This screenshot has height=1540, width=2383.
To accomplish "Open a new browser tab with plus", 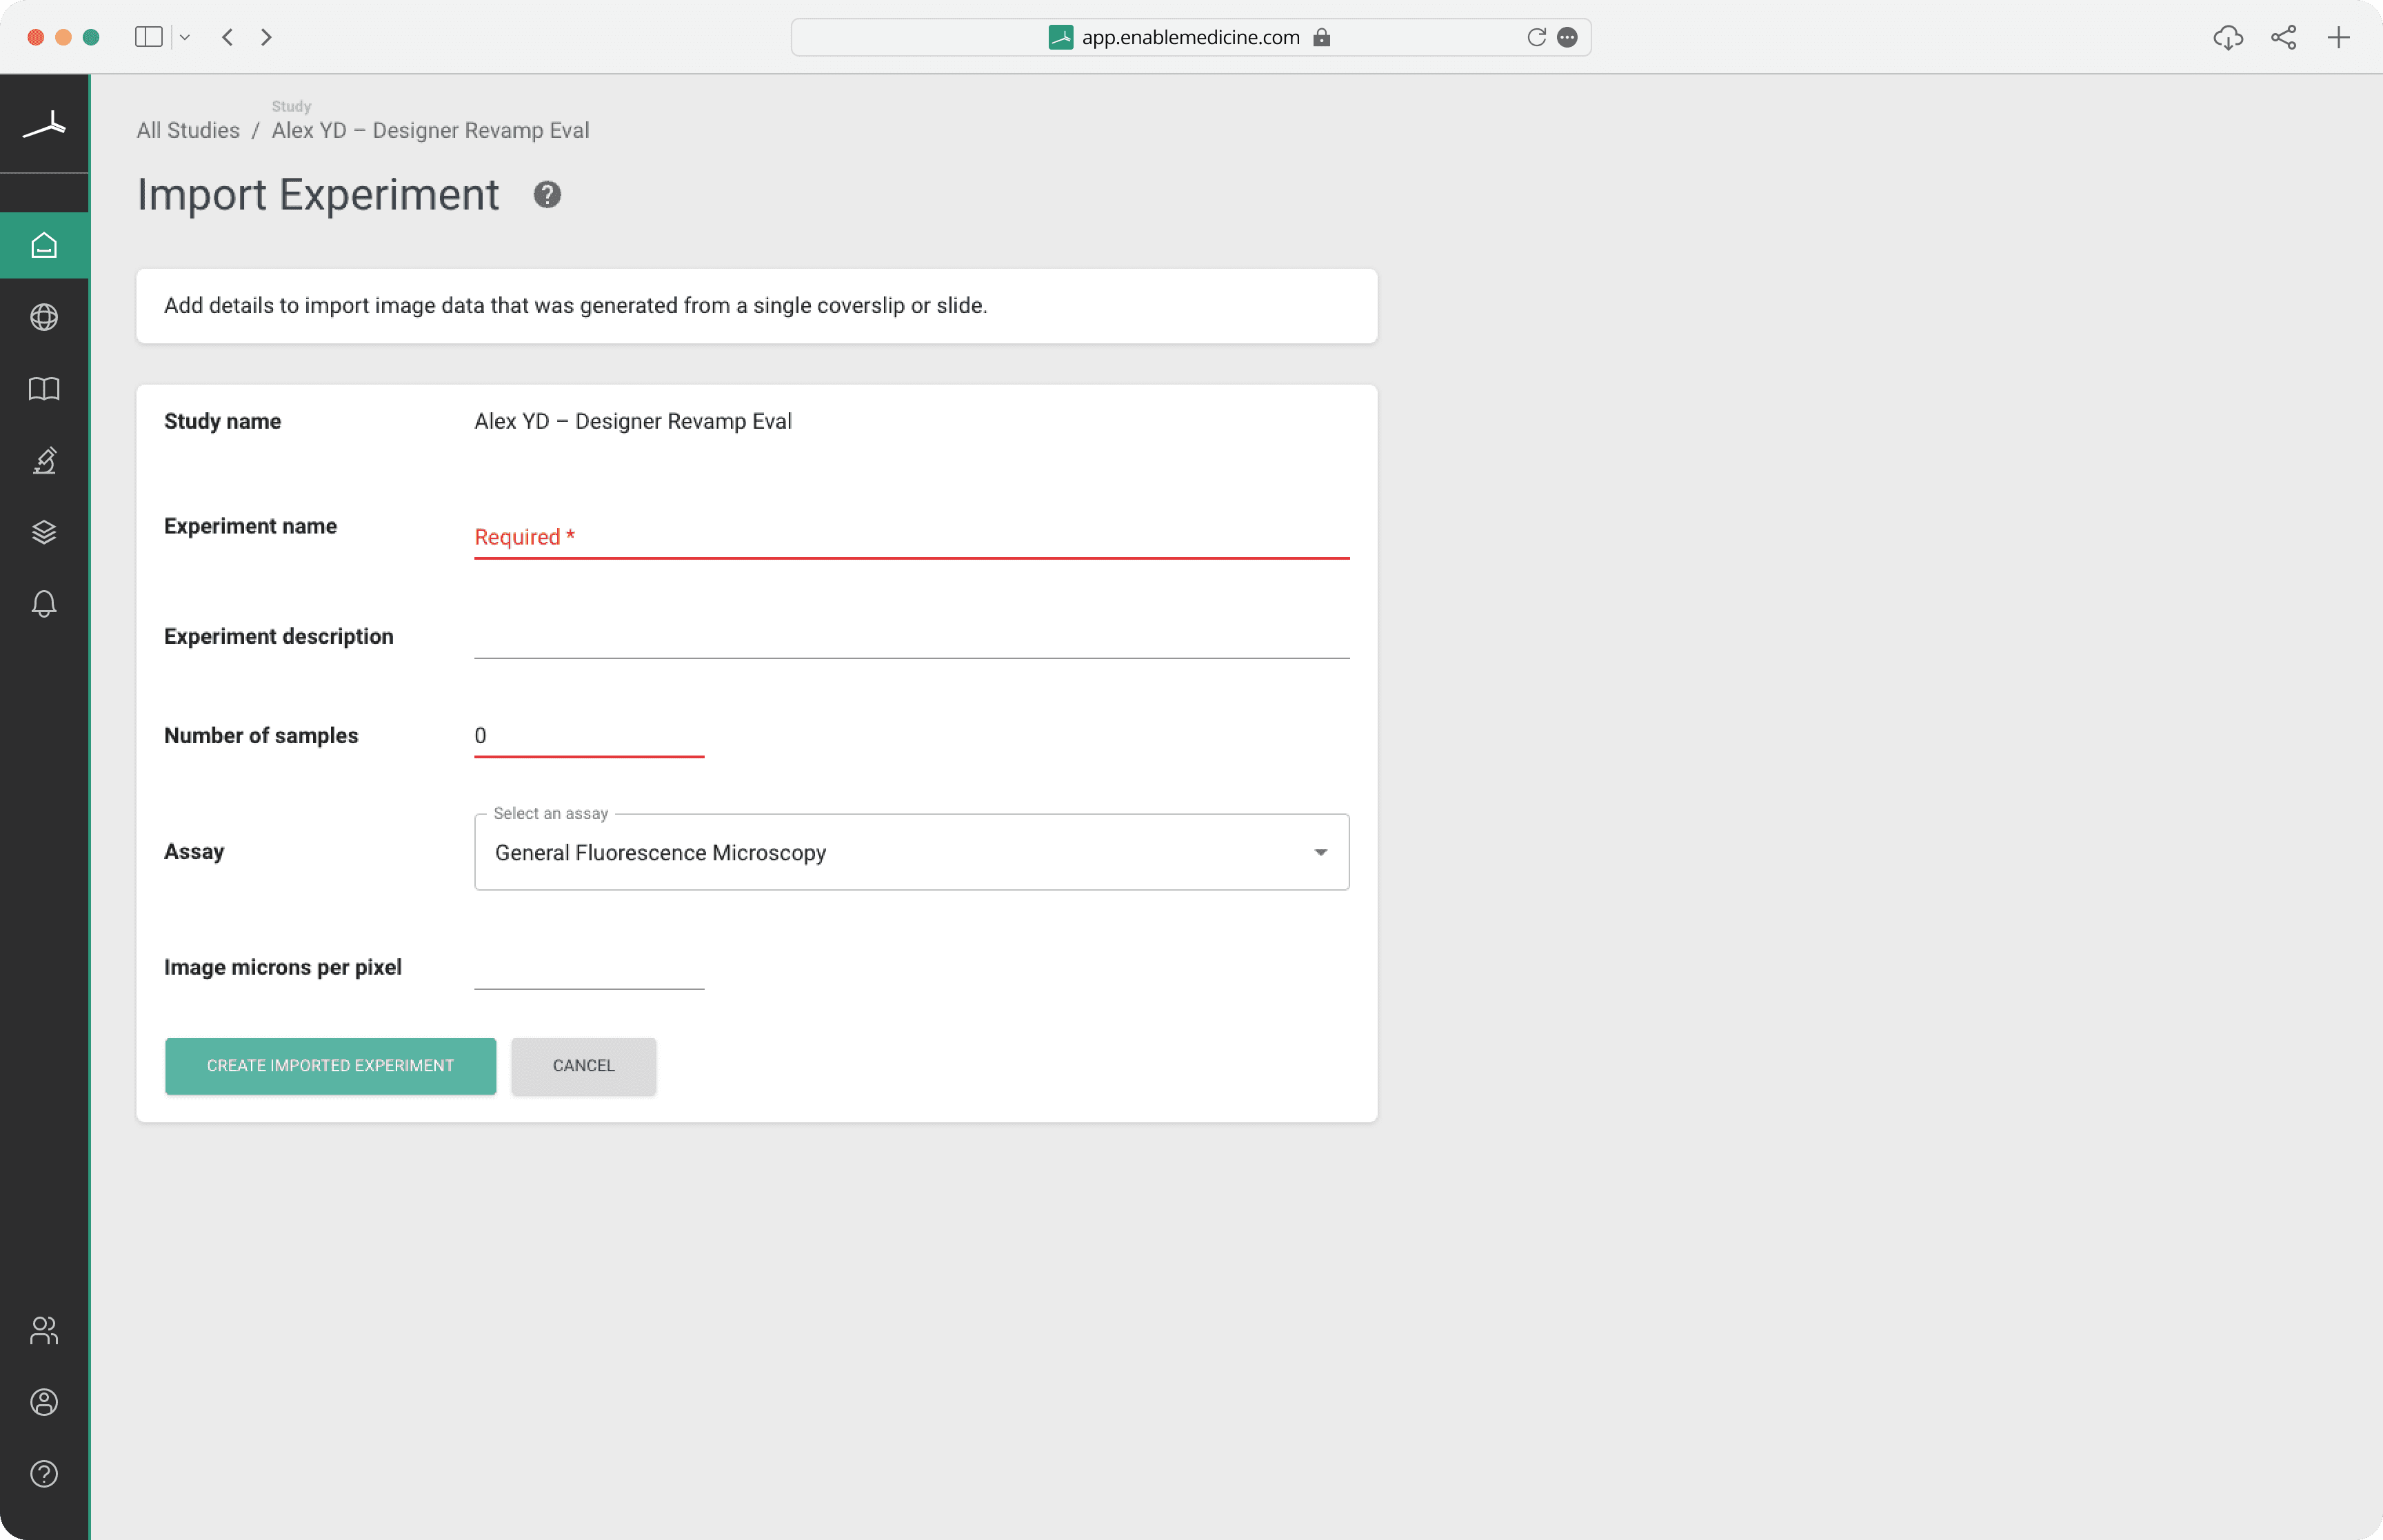I will pos(2338,37).
